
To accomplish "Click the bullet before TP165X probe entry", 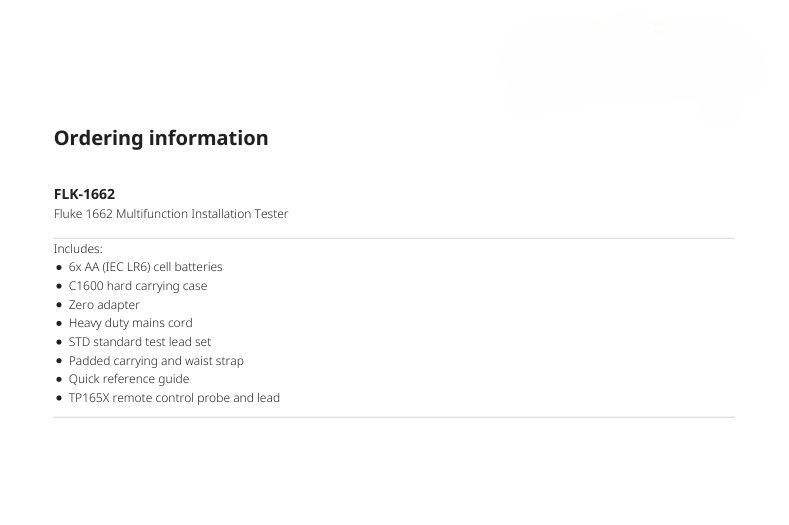I will (59, 398).
